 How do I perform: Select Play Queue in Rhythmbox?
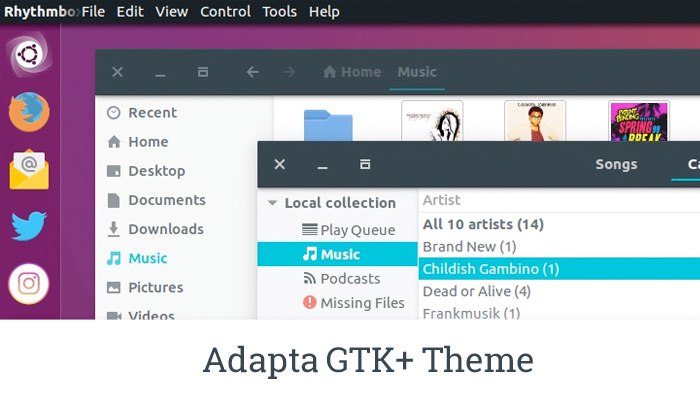(x=349, y=230)
